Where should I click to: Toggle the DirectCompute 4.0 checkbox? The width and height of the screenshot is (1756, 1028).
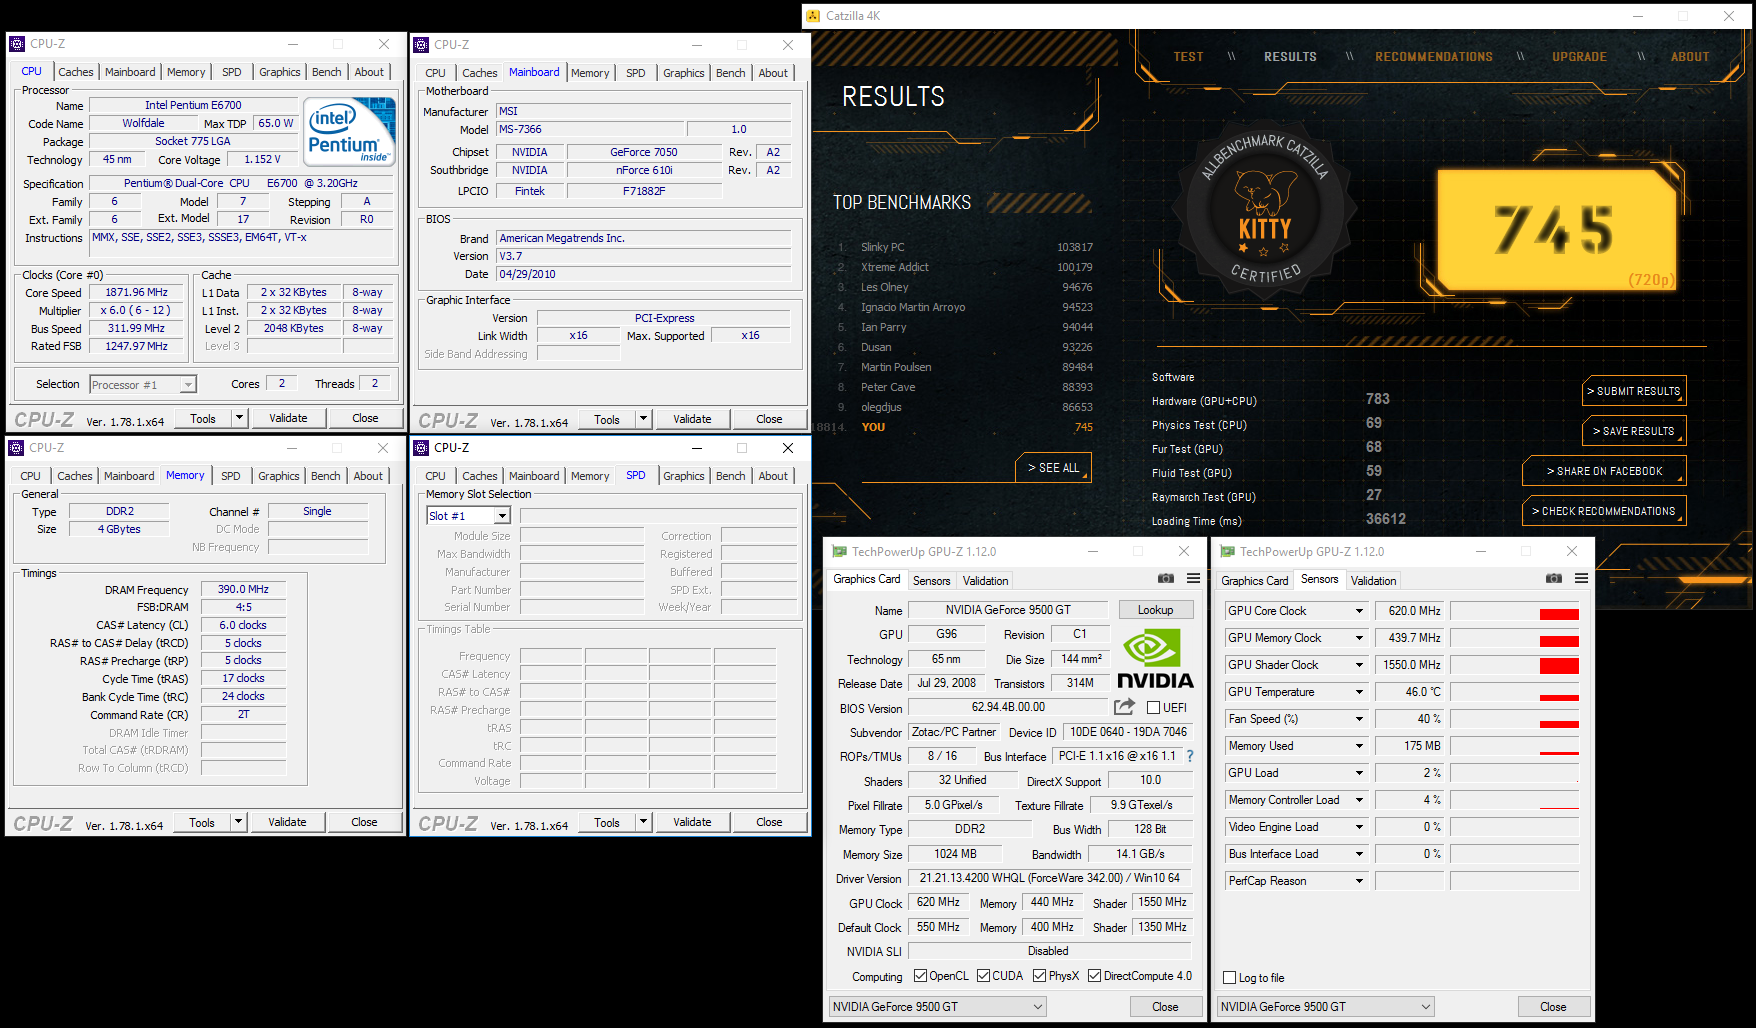[x=1095, y=976]
